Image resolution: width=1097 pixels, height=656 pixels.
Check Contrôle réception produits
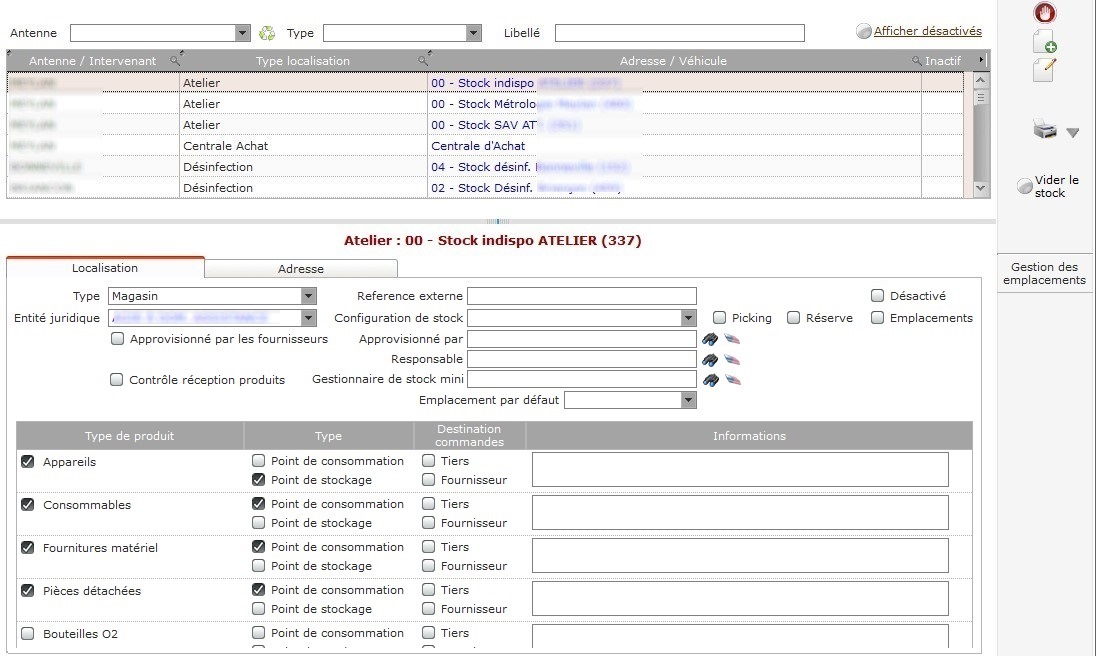pyautogui.click(x=117, y=380)
